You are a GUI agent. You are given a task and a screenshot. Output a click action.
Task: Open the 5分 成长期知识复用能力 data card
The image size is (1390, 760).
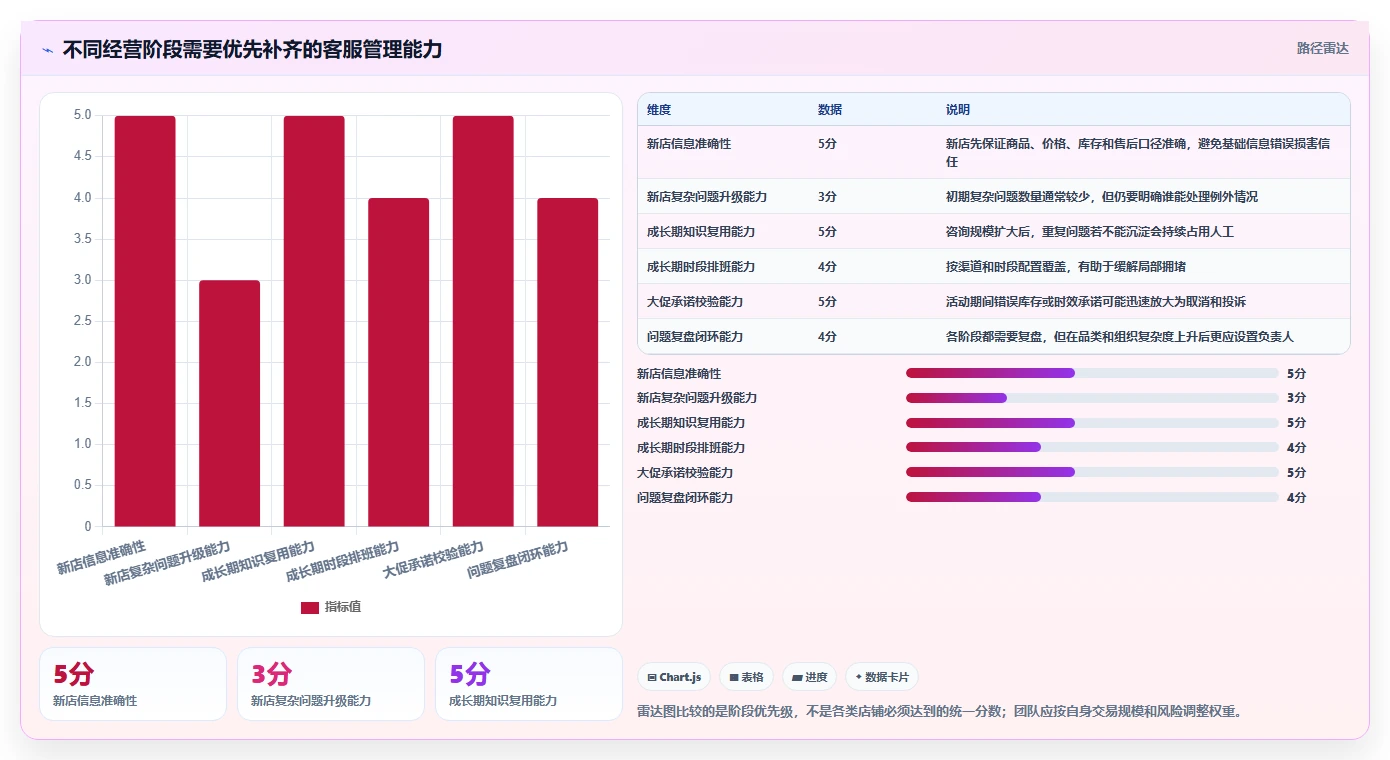(x=529, y=684)
